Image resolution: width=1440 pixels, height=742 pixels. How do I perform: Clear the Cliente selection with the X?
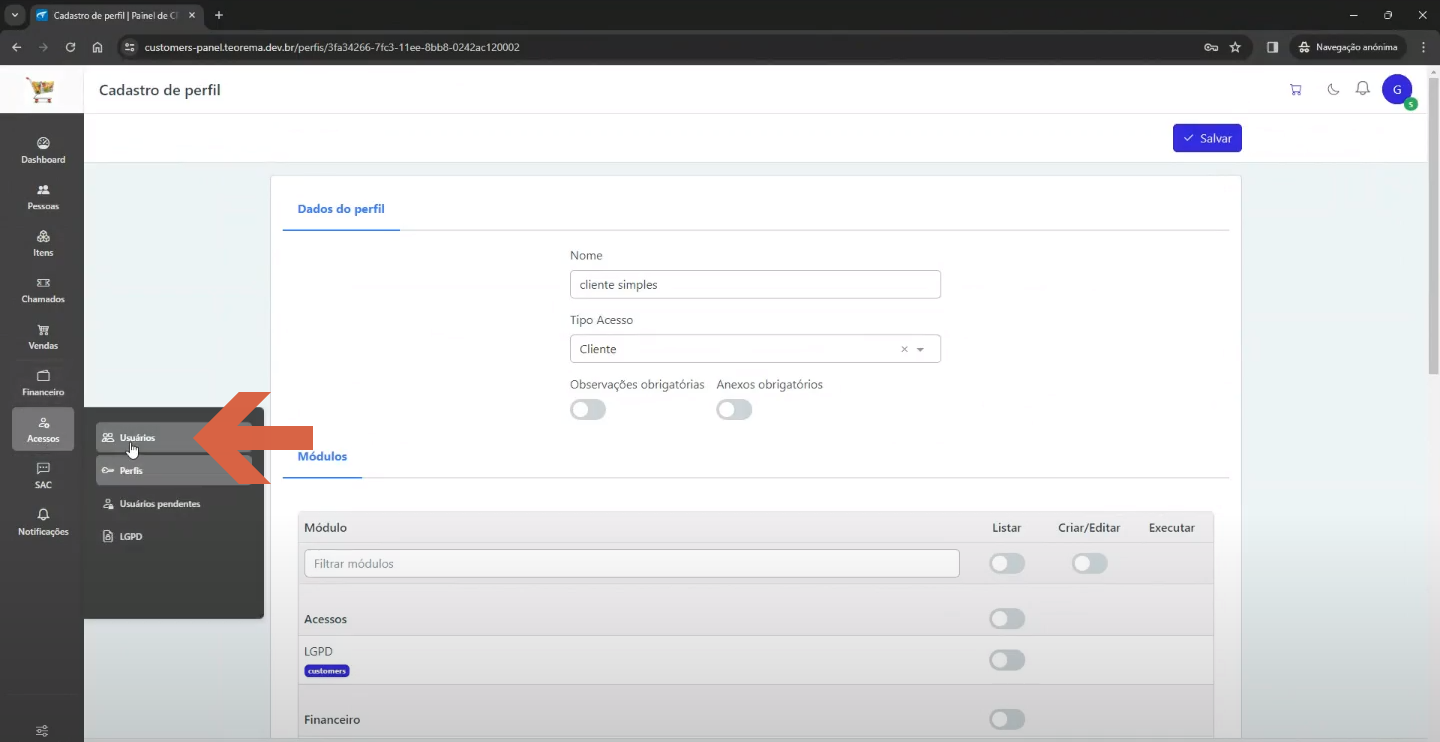(904, 349)
